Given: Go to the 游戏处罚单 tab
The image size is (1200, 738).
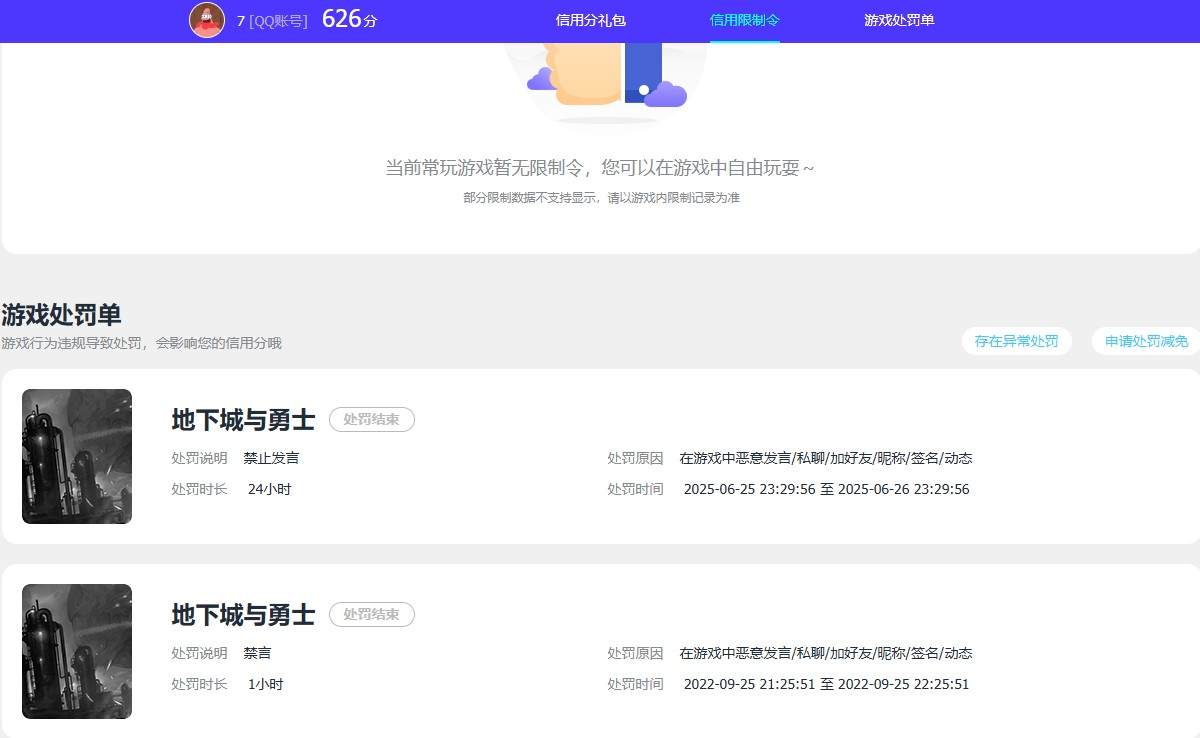Looking at the screenshot, I should [899, 20].
